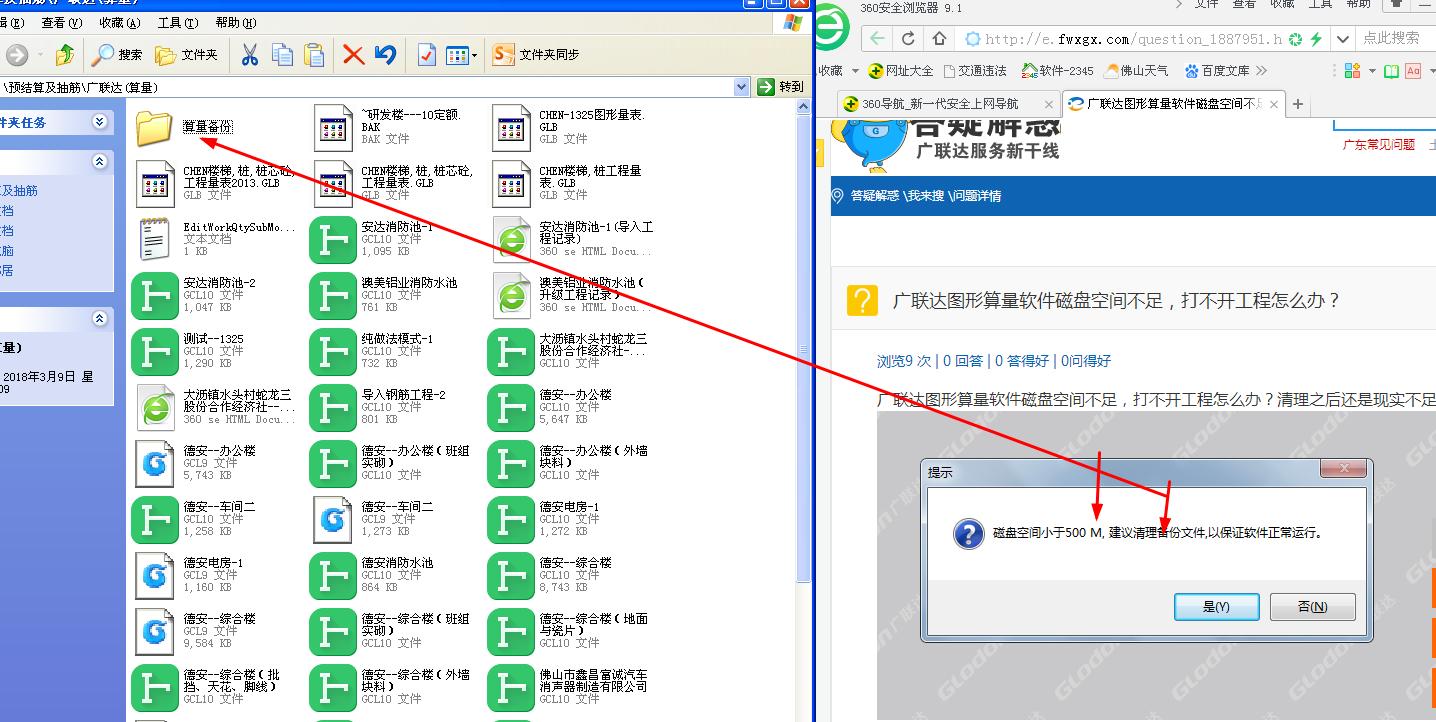The height and width of the screenshot is (722, 1436).
Task: Click the lightning speed-mode icon
Action: pos(1316,39)
